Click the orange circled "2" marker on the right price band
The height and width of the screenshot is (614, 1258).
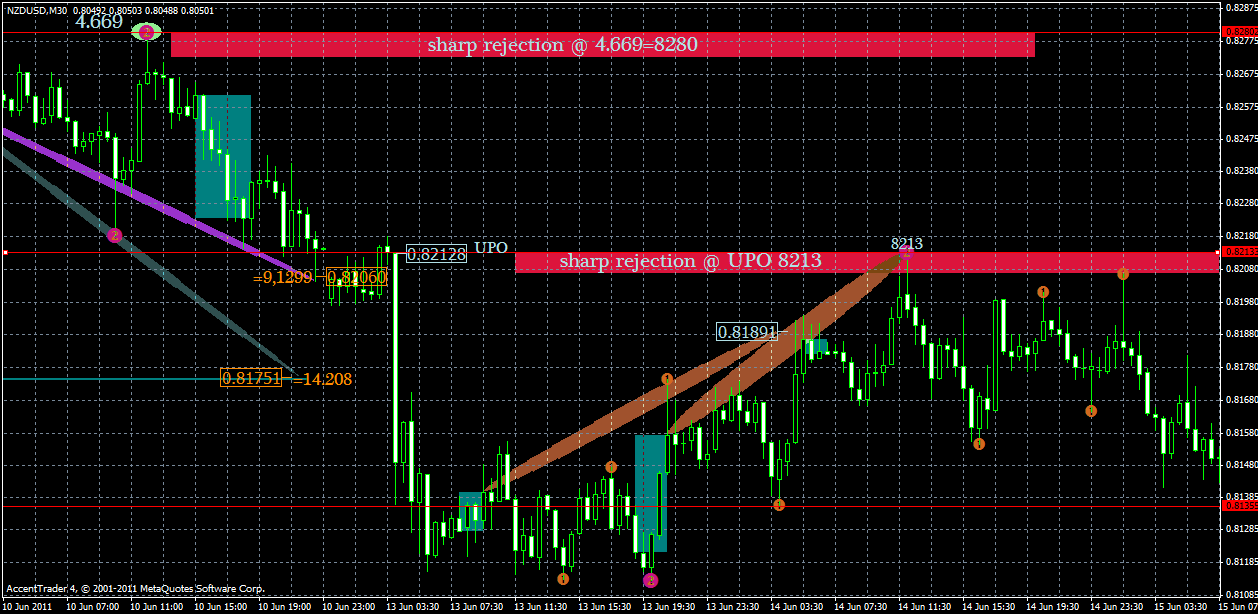(1123, 272)
